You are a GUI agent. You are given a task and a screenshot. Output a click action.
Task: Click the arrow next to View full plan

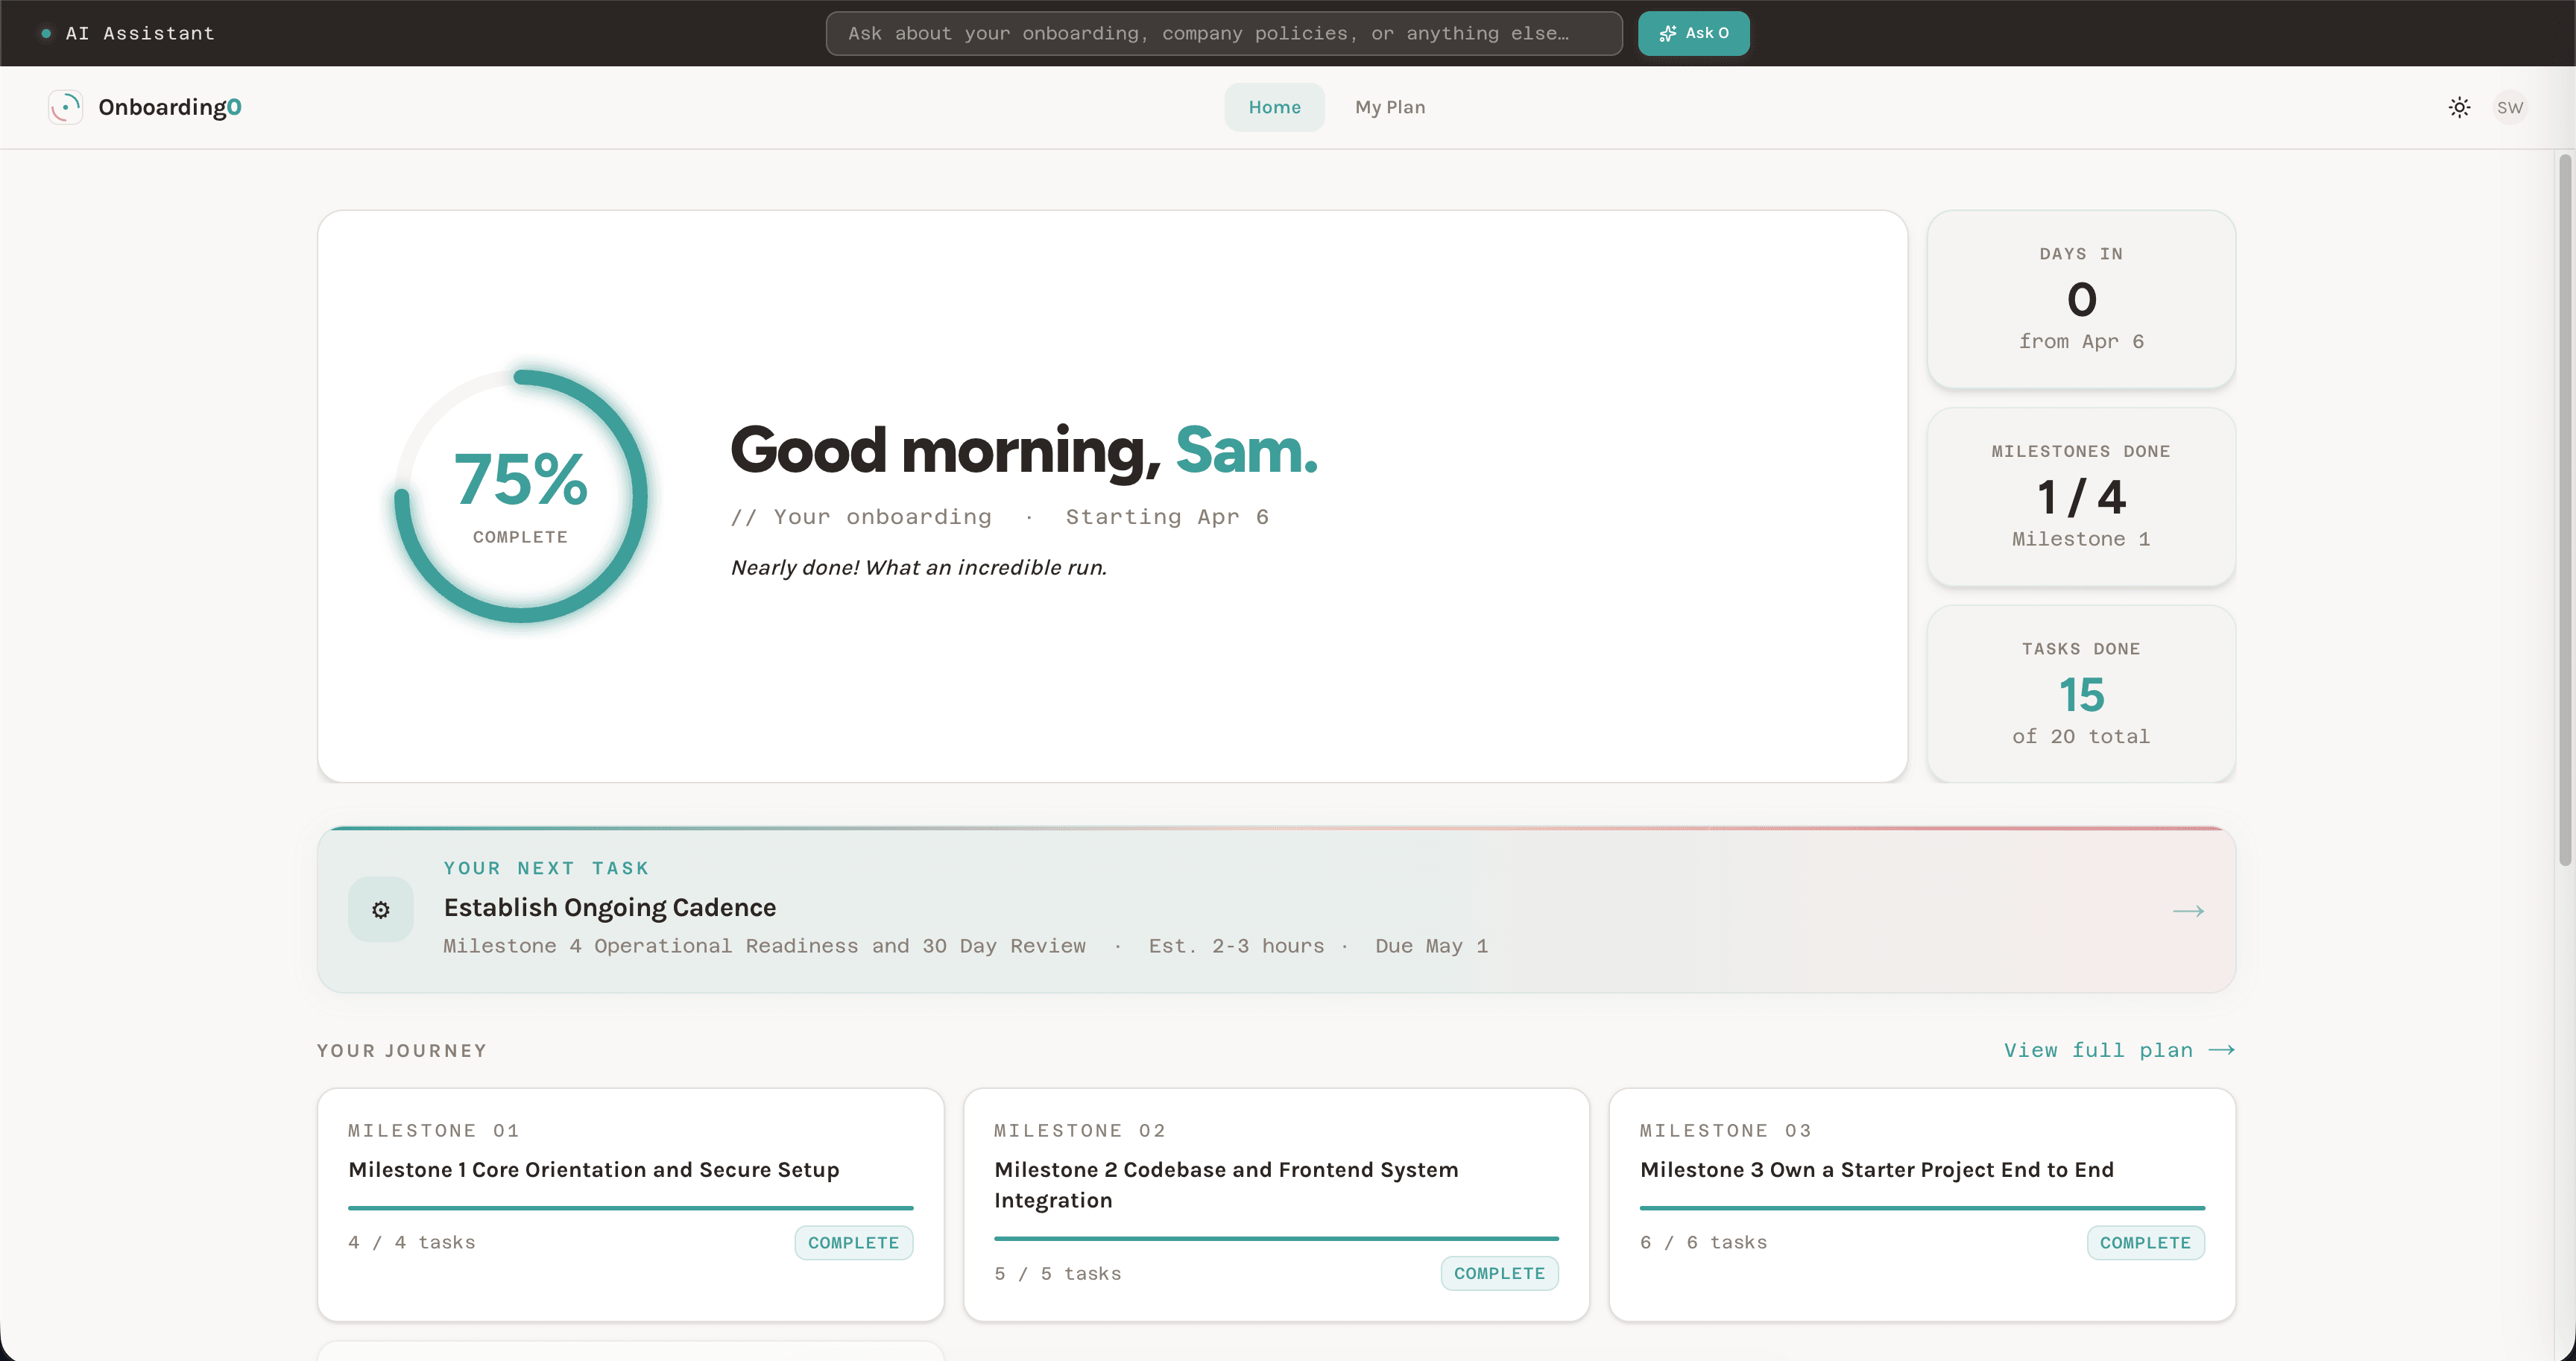(x=2222, y=1049)
